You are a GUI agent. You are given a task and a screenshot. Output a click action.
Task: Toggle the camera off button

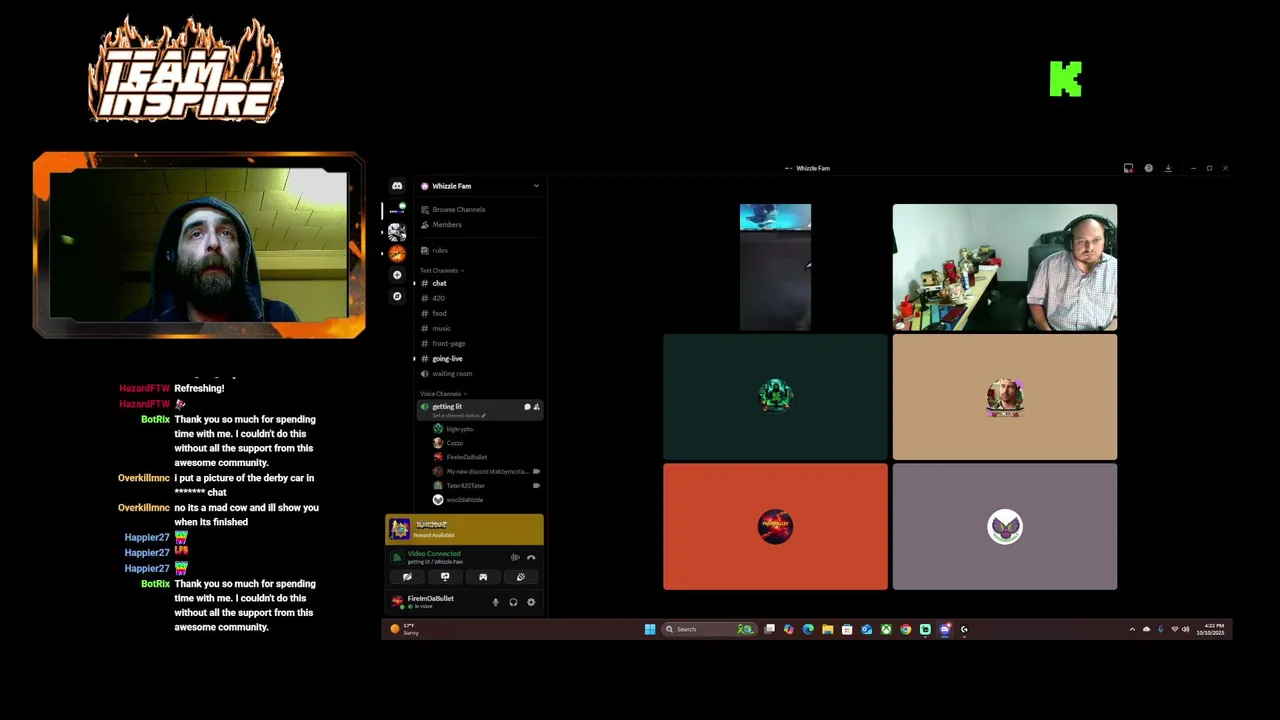(x=407, y=577)
